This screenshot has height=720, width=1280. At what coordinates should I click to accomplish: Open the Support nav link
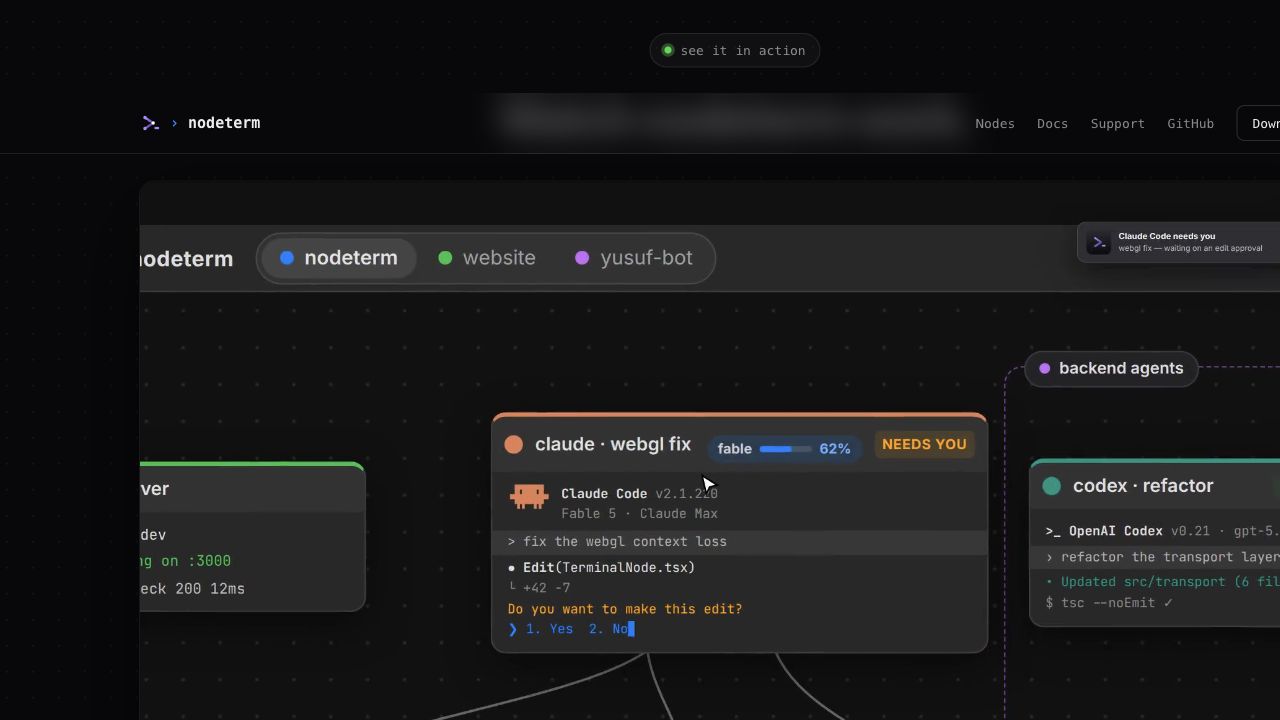pos(1117,123)
